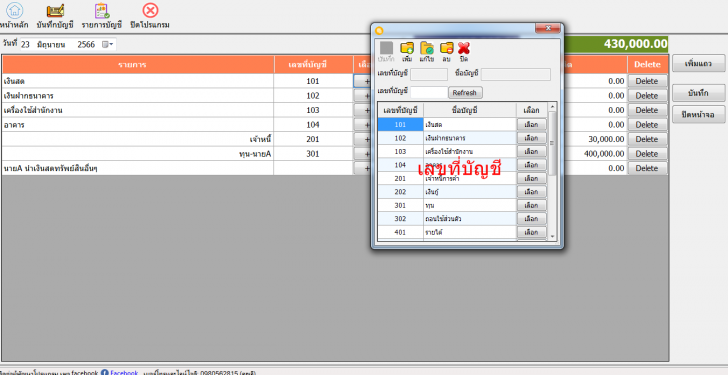Delete the อาคาร row
This screenshot has width=728, height=375.
pyautogui.click(x=647, y=124)
